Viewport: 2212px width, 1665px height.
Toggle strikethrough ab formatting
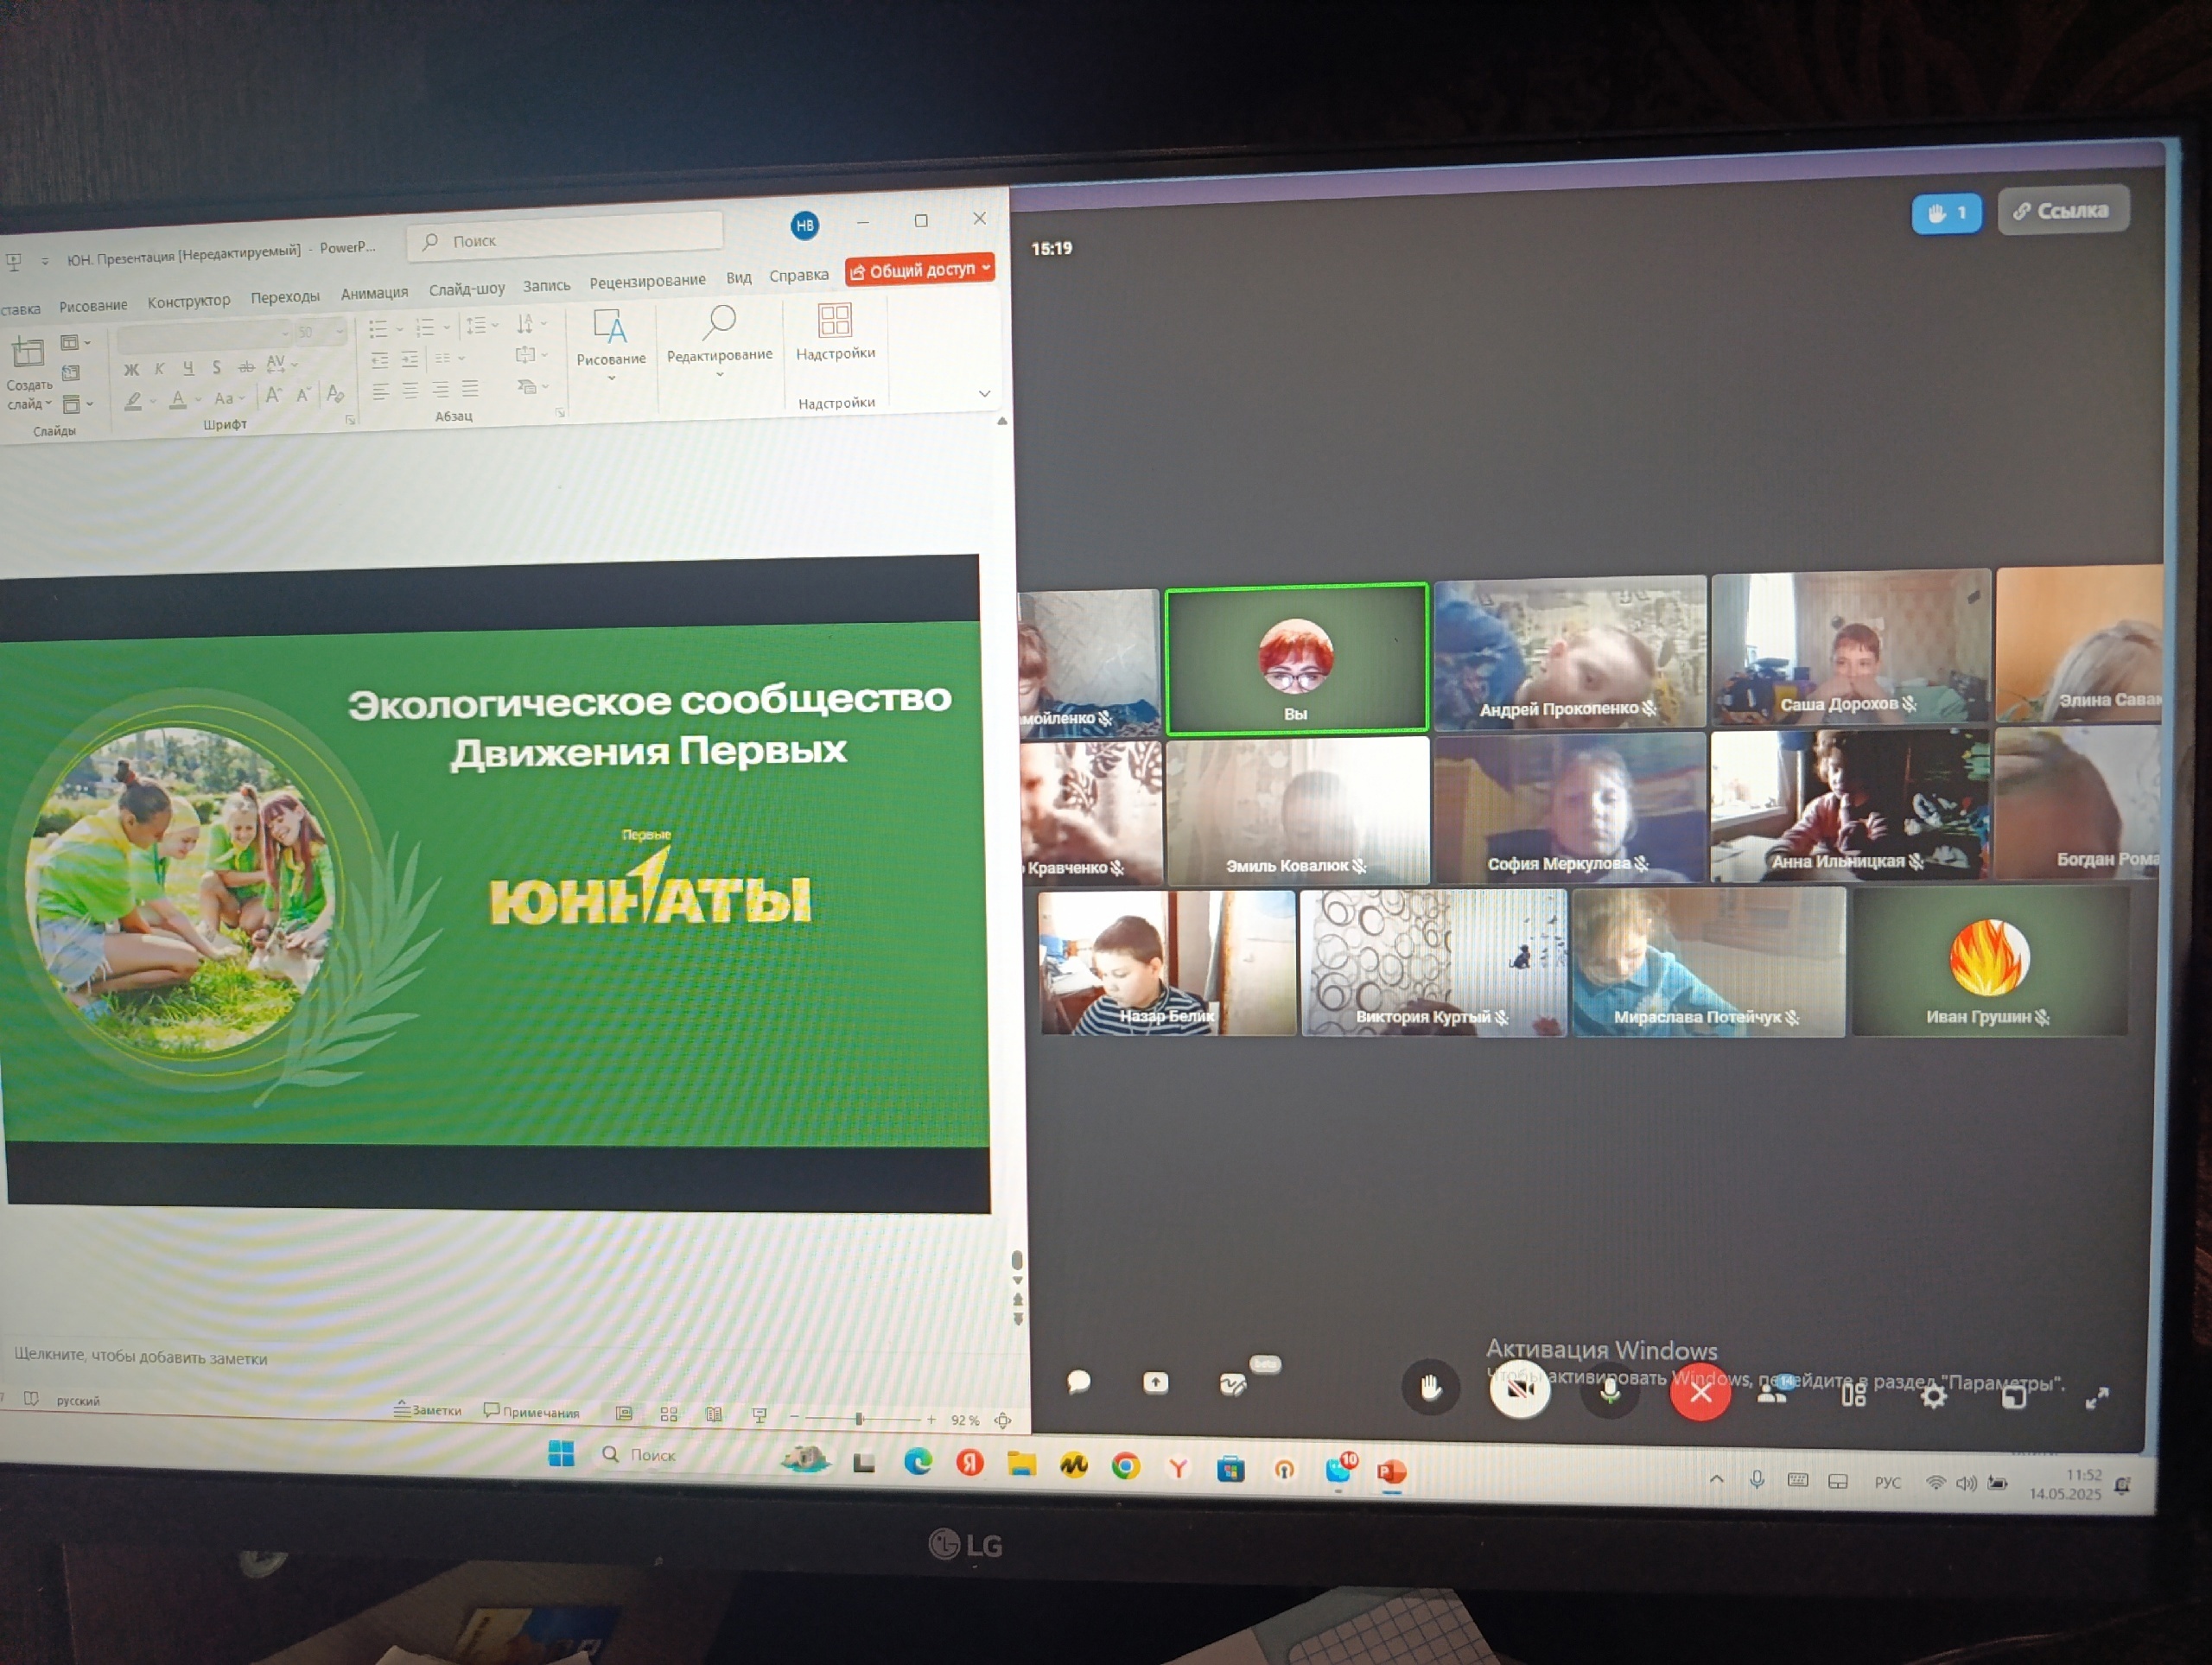point(246,367)
